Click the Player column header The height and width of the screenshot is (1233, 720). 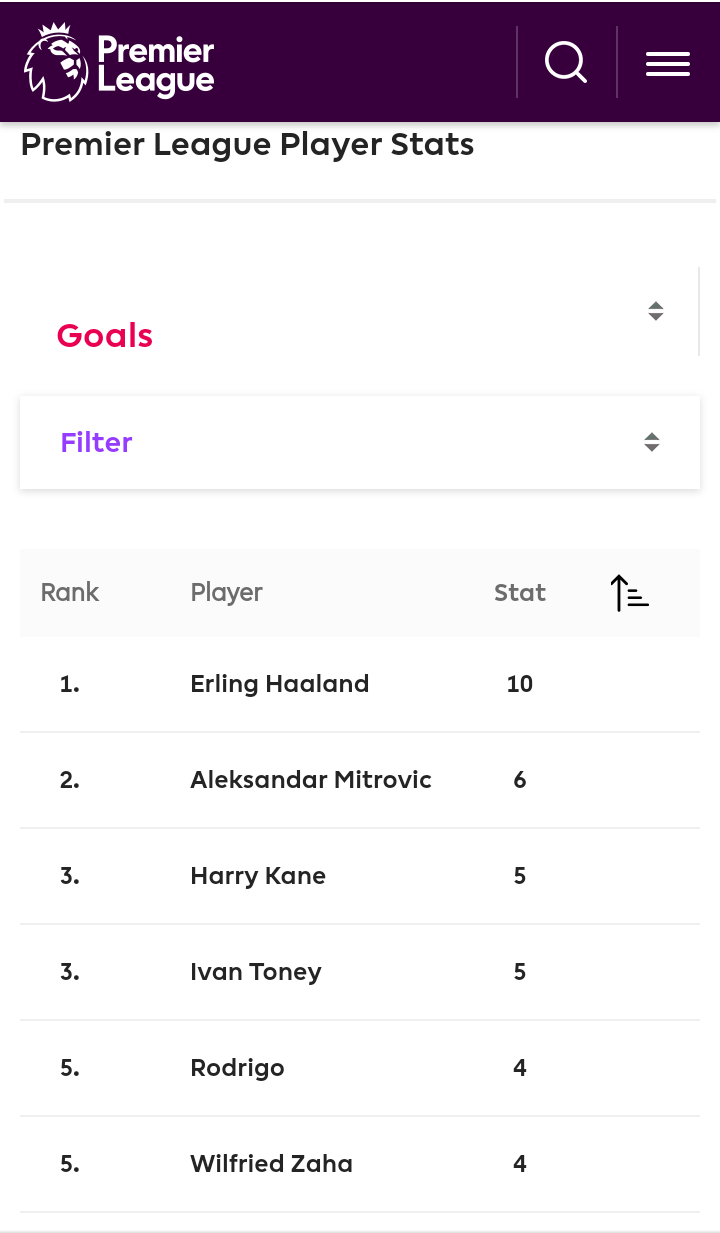[x=226, y=593]
